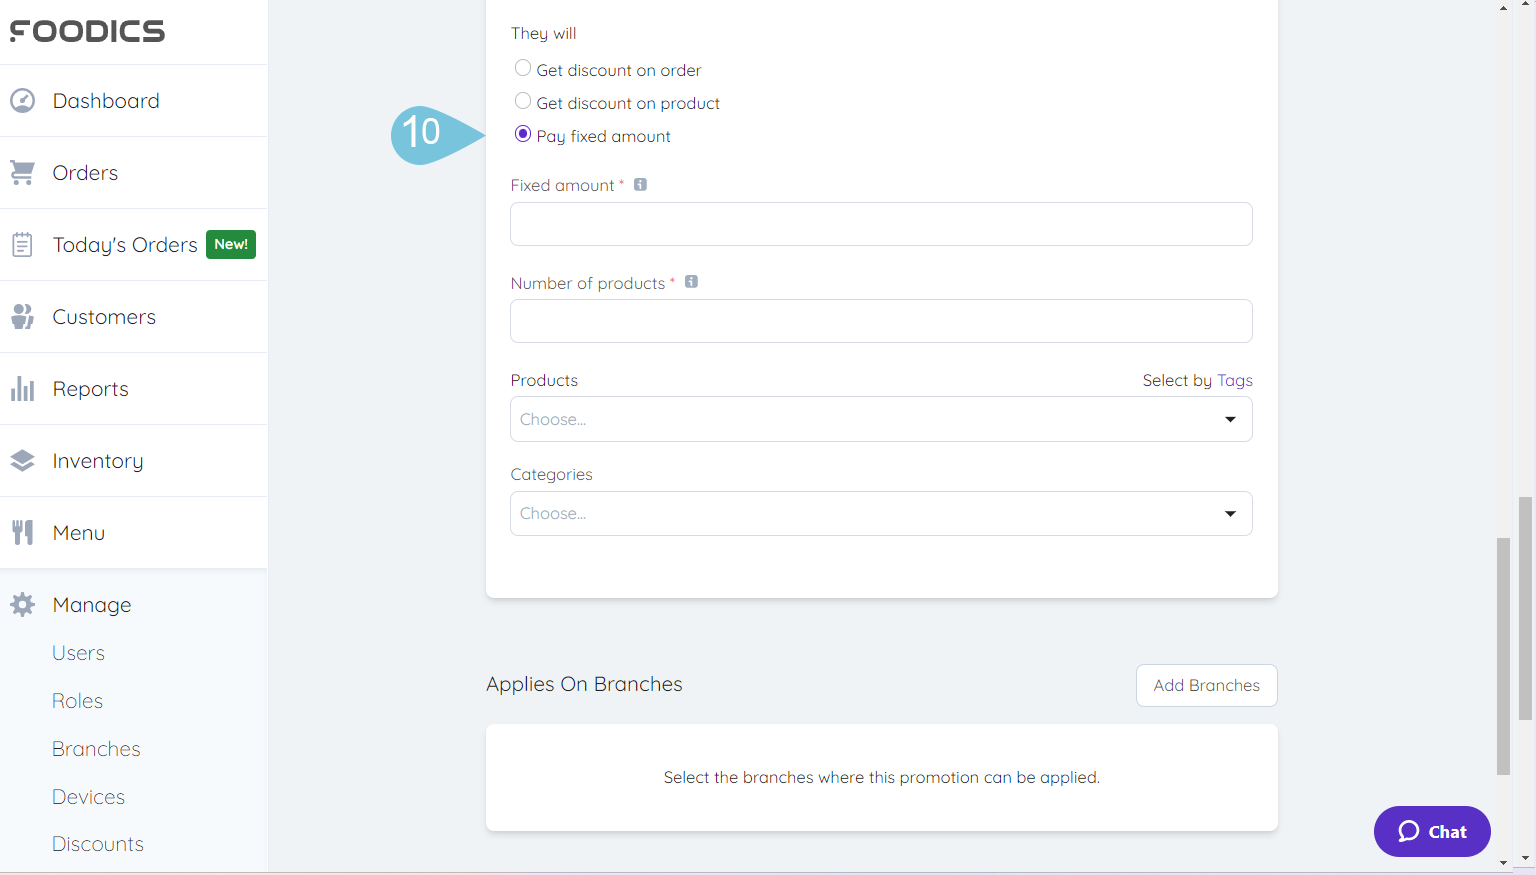Click the Reports bar chart icon
Screen dimensions: 1536x875
click(22, 389)
